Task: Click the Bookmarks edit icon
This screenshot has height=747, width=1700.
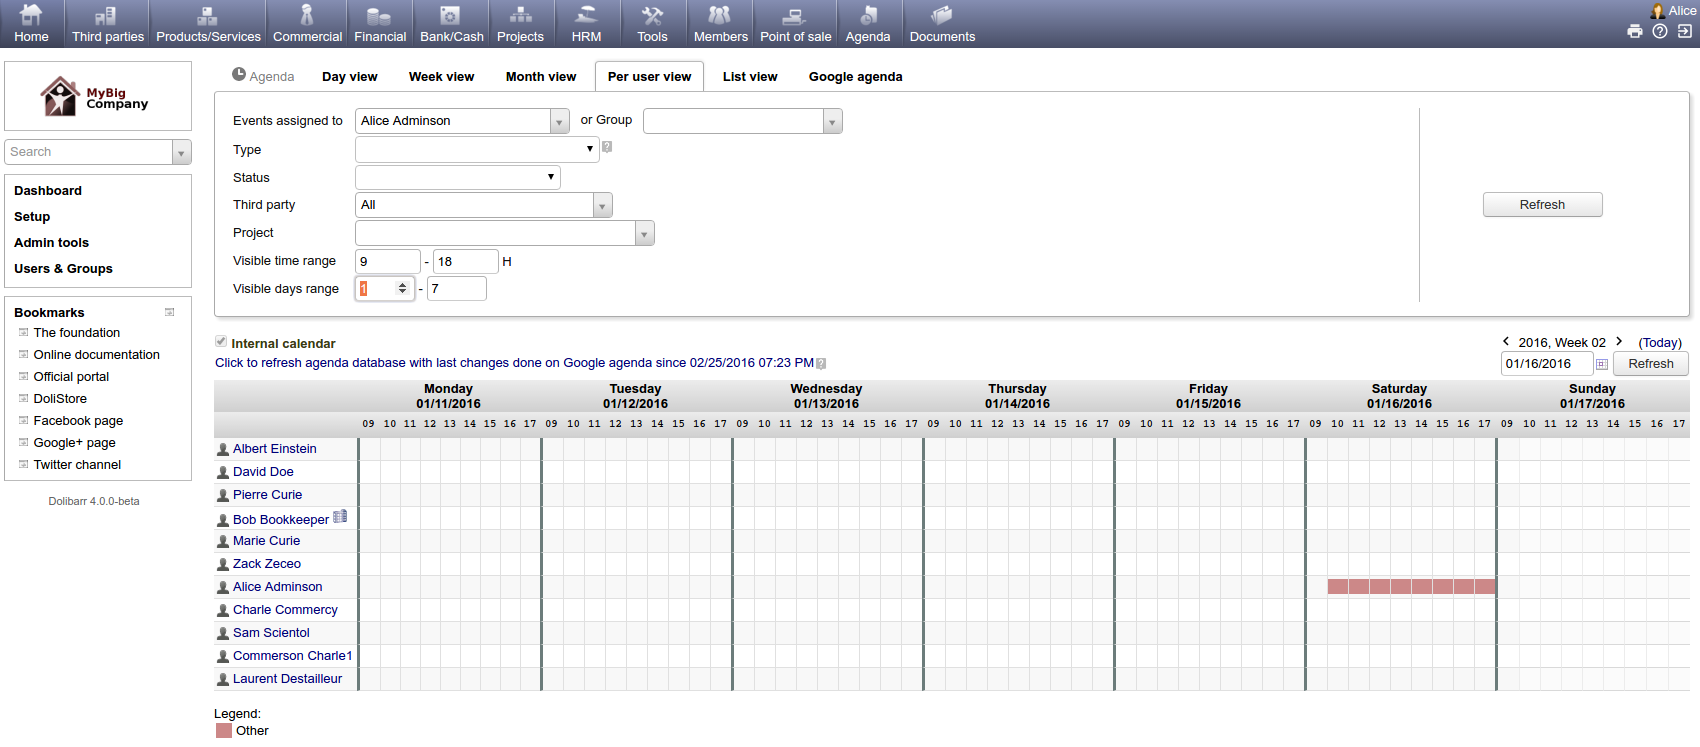Action: click(x=170, y=312)
